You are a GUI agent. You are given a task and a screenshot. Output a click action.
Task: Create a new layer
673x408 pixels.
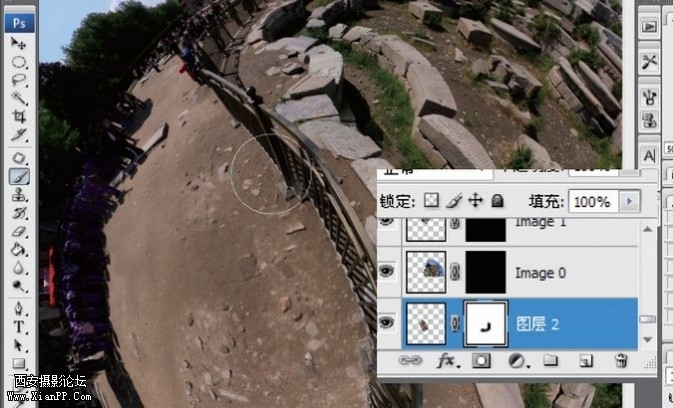click(x=585, y=361)
